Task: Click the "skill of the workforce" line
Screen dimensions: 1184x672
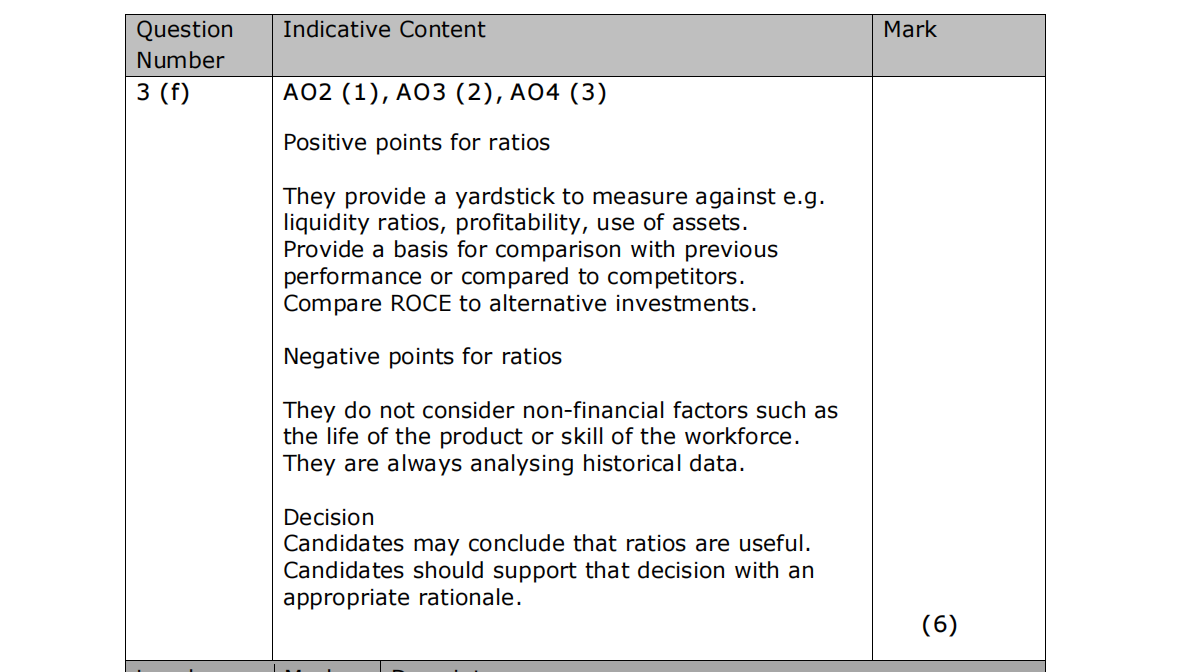Action: tap(541, 437)
